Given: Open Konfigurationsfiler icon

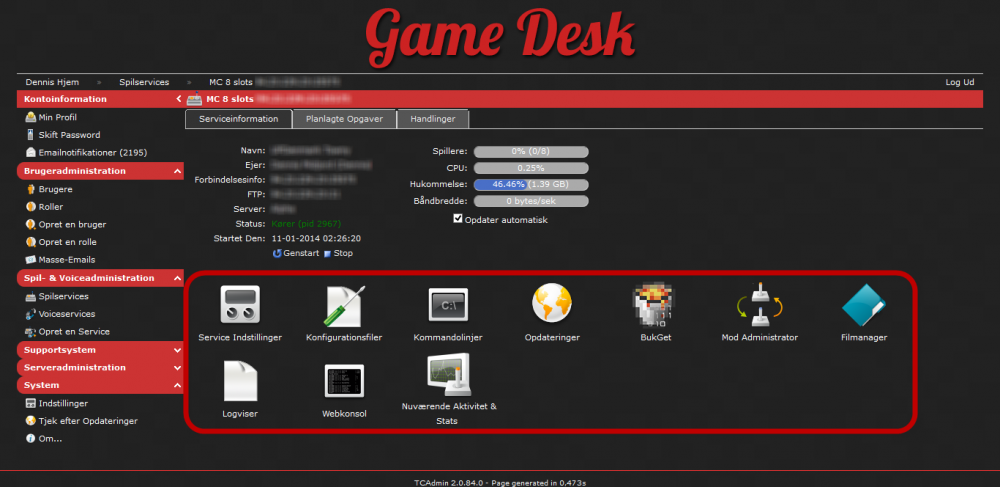Looking at the screenshot, I should point(344,305).
